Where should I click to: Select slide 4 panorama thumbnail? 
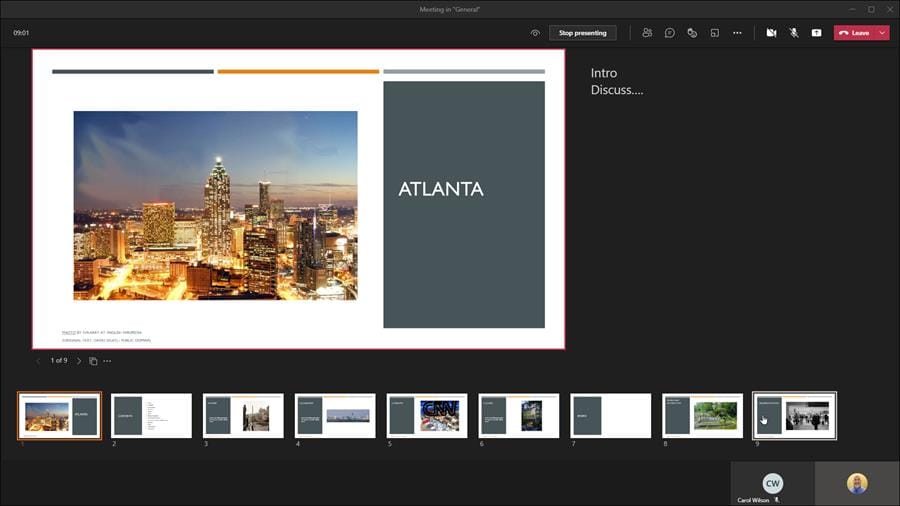[x=335, y=416]
